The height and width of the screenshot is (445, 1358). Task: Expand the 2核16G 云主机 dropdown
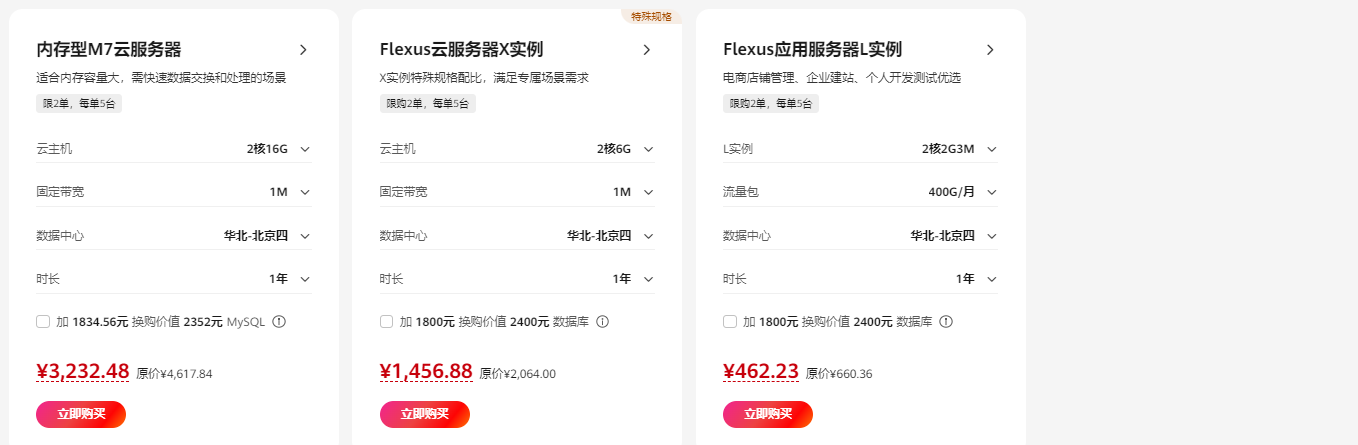click(x=305, y=149)
